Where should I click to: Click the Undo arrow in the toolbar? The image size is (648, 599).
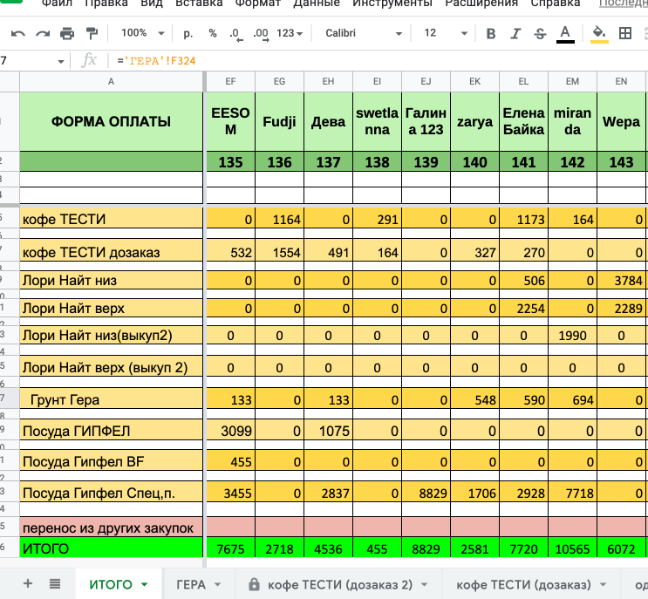[18, 33]
